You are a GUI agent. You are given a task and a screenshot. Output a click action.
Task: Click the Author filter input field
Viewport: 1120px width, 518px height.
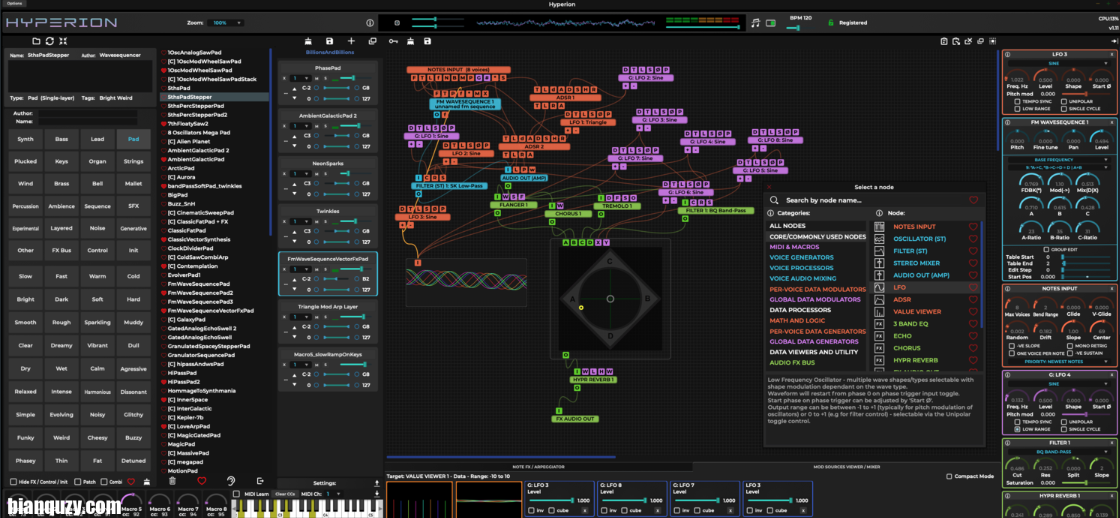(x=87, y=113)
